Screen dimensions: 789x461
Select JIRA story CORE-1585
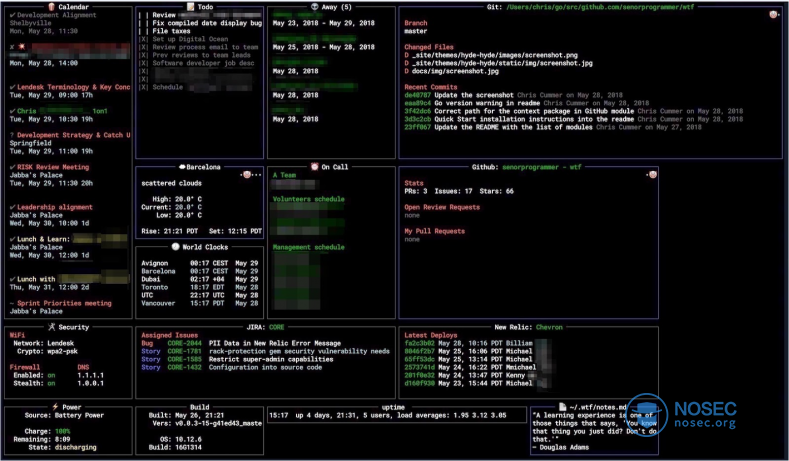(x=185, y=359)
